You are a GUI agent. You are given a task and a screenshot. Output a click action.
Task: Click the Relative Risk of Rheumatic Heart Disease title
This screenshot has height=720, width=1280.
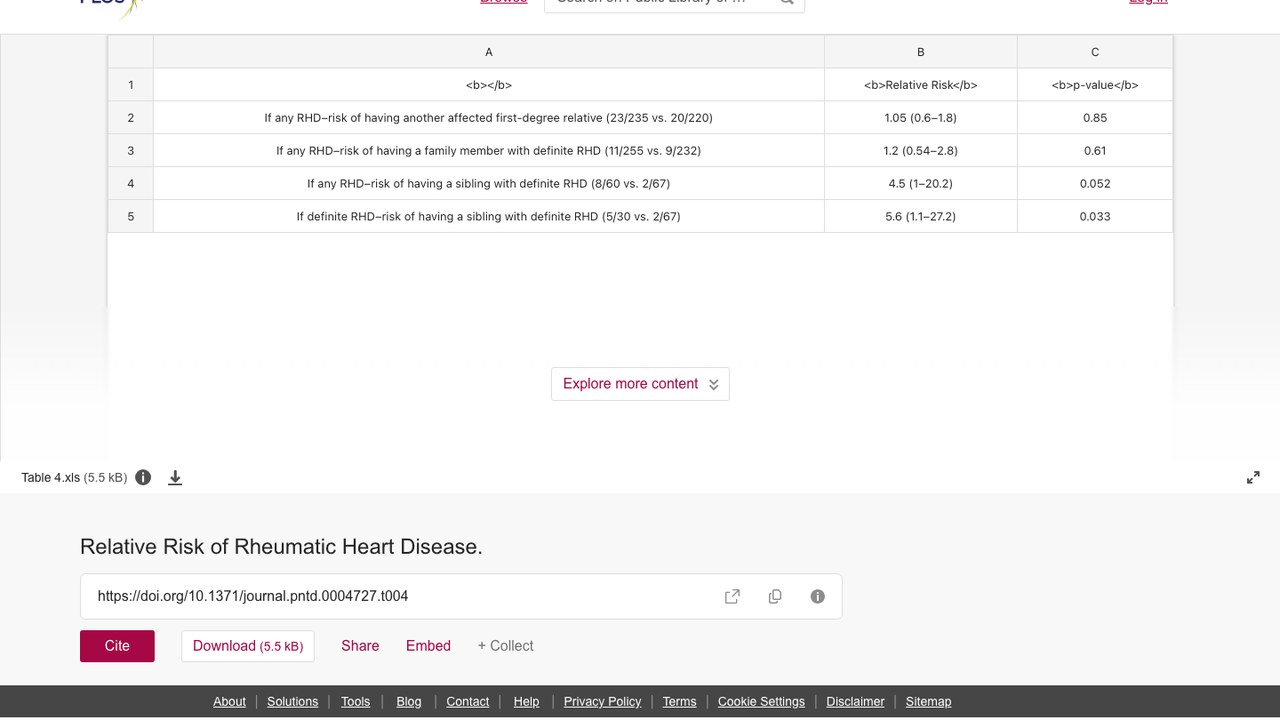point(281,547)
